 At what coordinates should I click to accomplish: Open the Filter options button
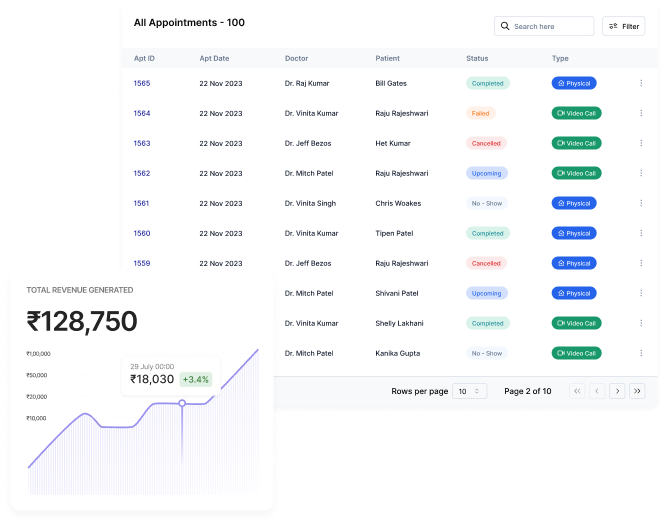click(x=623, y=27)
